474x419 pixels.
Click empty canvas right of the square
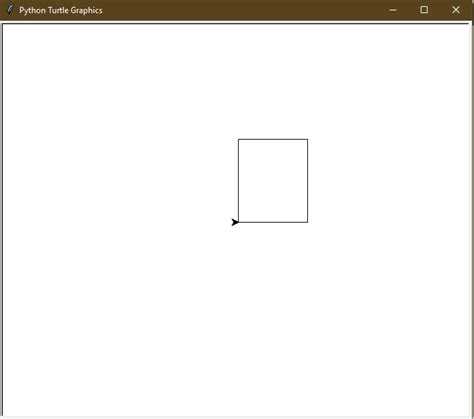[387, 181]
